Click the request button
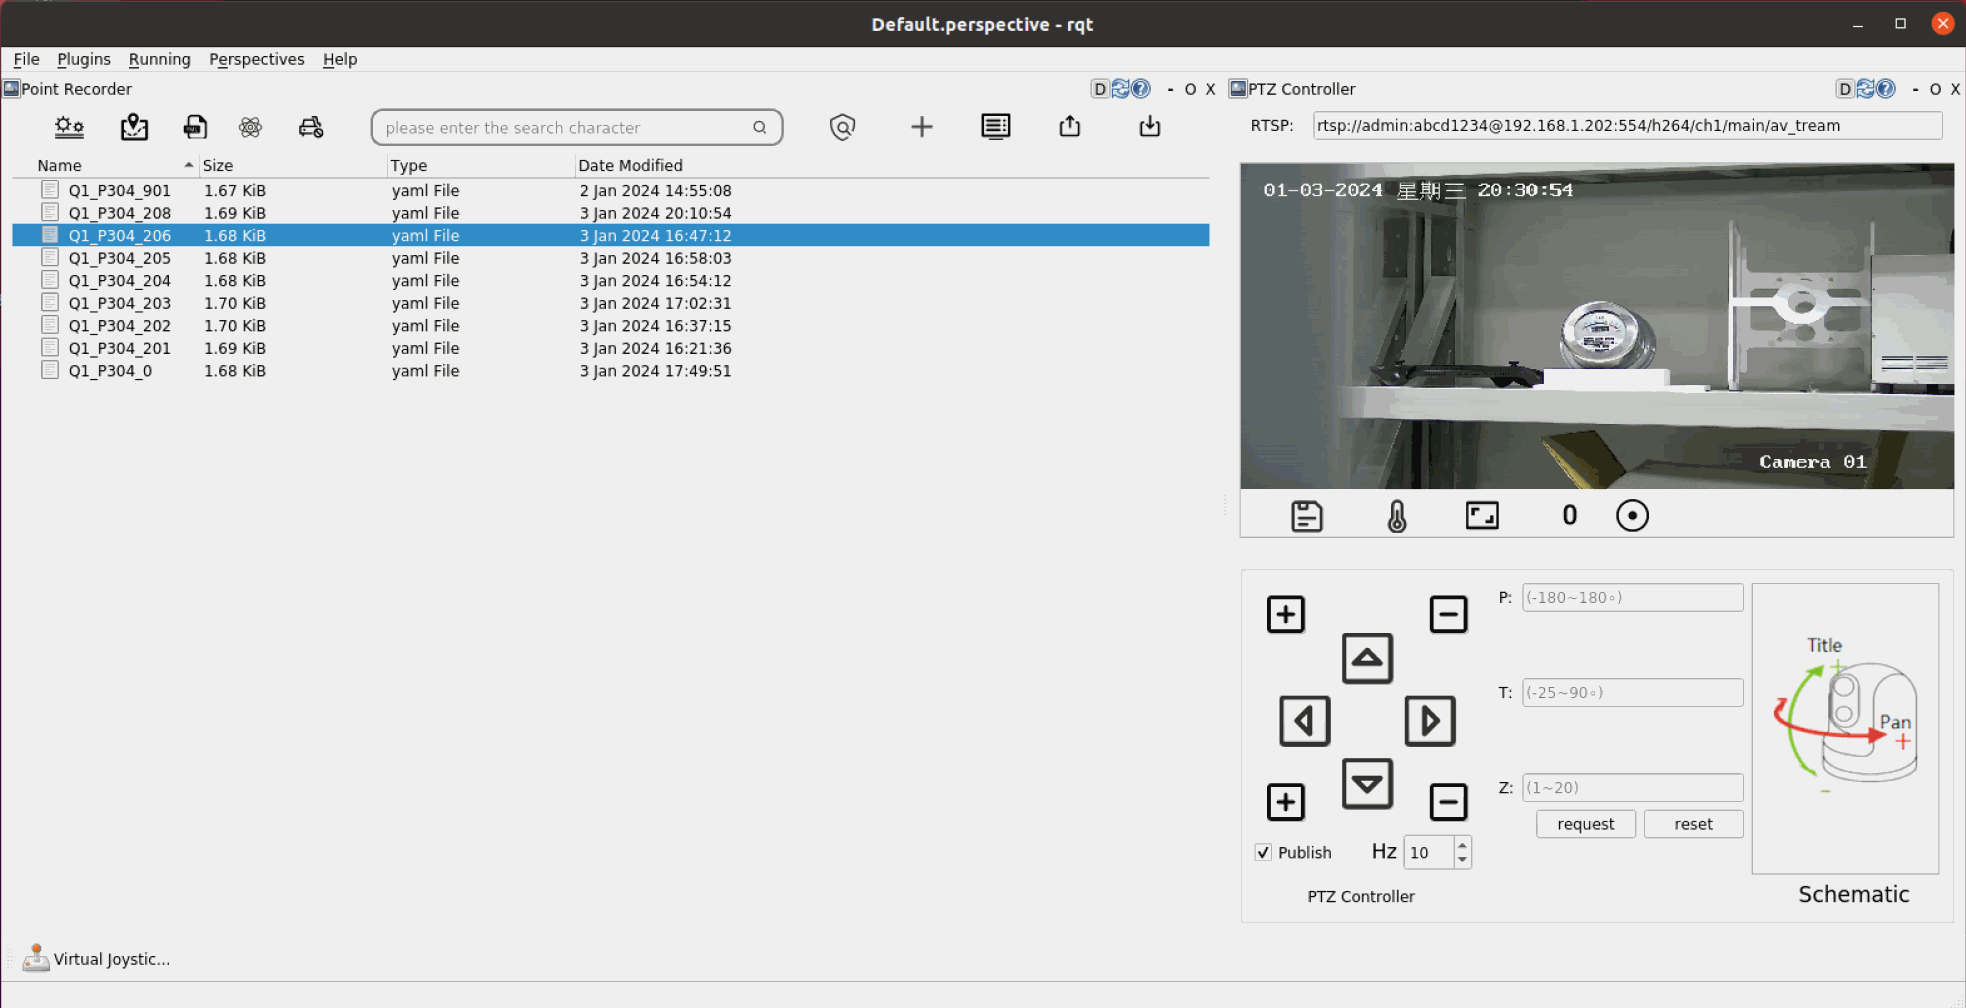This screenshot has height=1008, width=1966. (1585, 824)
